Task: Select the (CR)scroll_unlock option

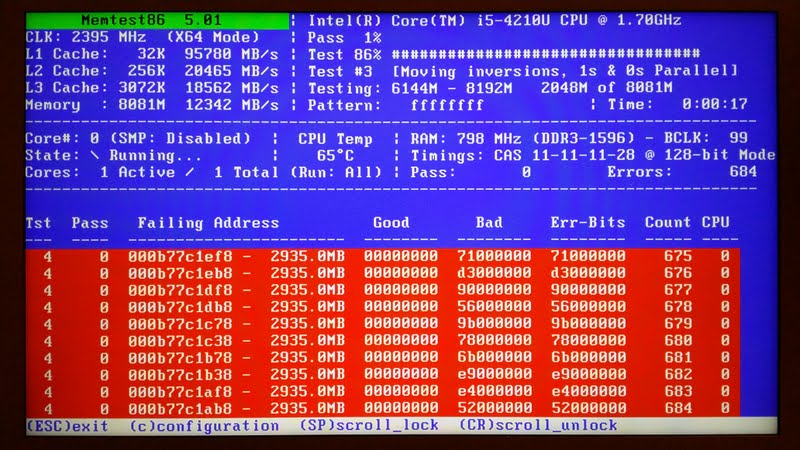Action: (538, 425)
